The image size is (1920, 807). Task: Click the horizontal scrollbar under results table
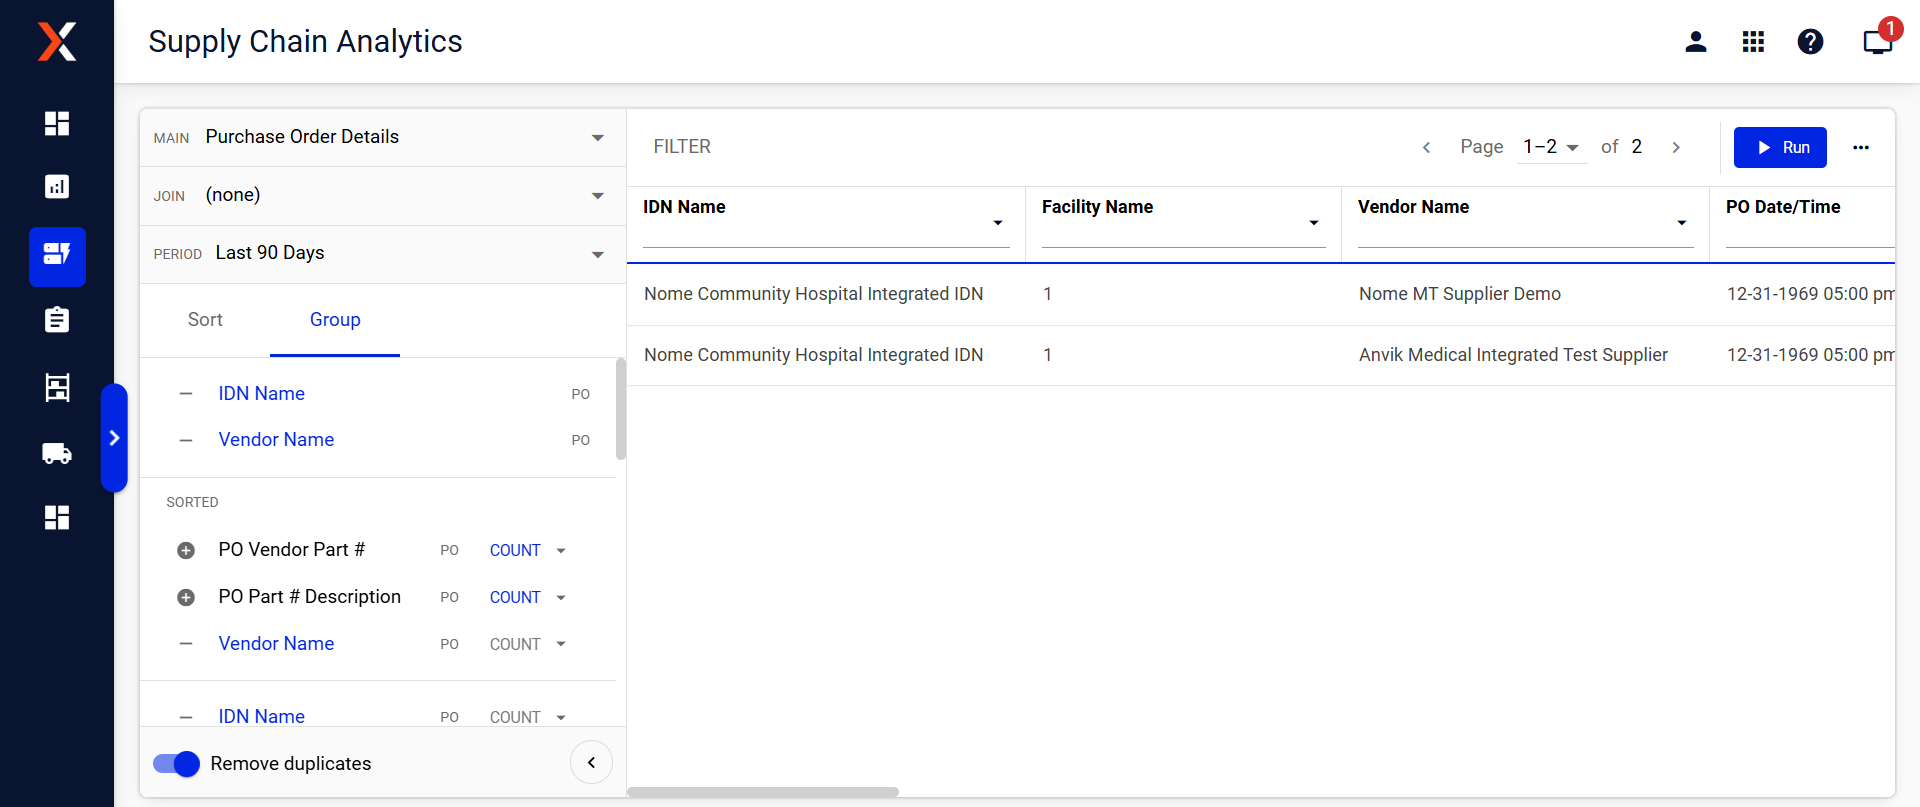coord(763,792)
